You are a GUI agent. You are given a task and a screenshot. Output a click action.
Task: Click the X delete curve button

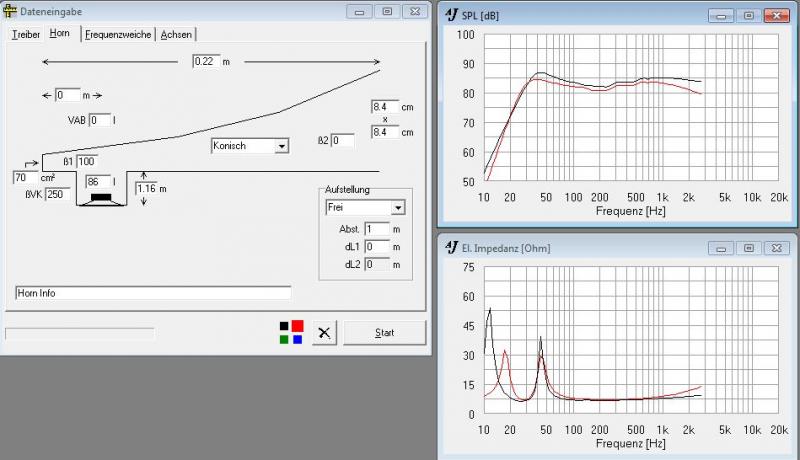pyautogui.click(x=324, y=333)
